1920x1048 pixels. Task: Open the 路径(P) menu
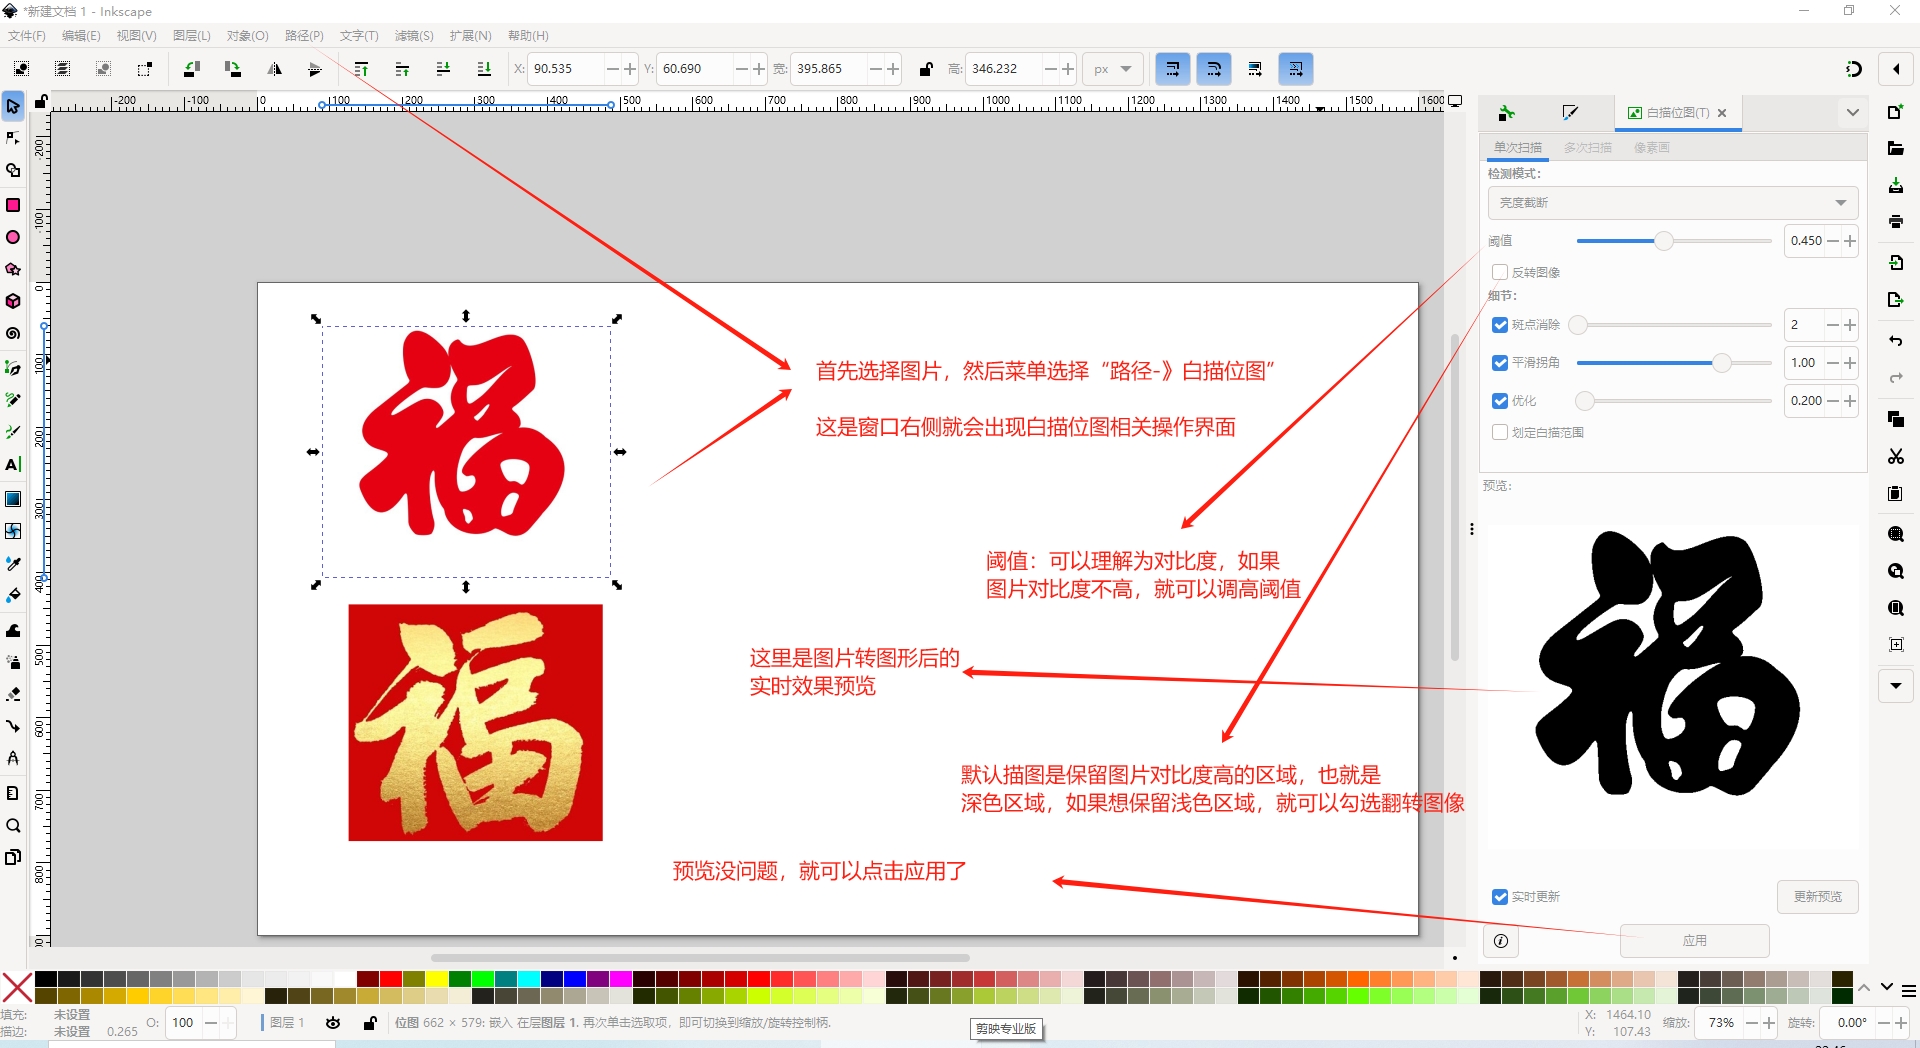point(304,36)
